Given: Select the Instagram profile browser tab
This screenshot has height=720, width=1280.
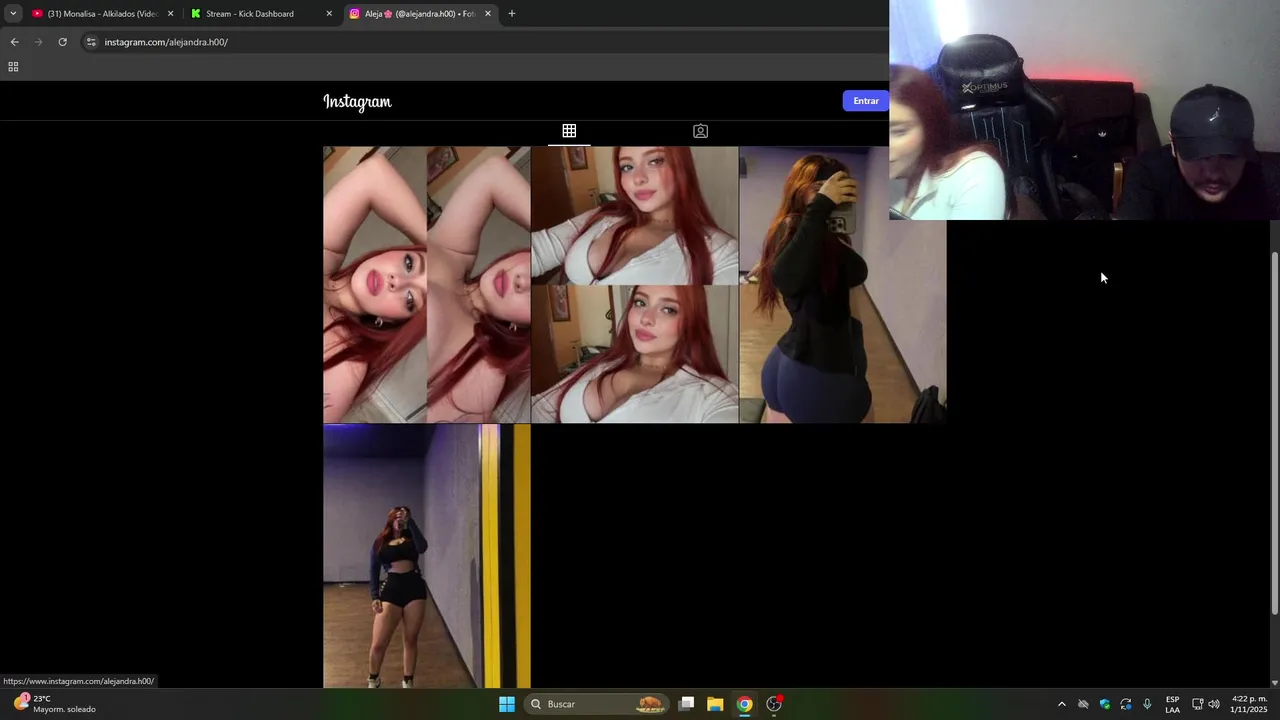Looking at the screenshot, I should pos(420,14).
